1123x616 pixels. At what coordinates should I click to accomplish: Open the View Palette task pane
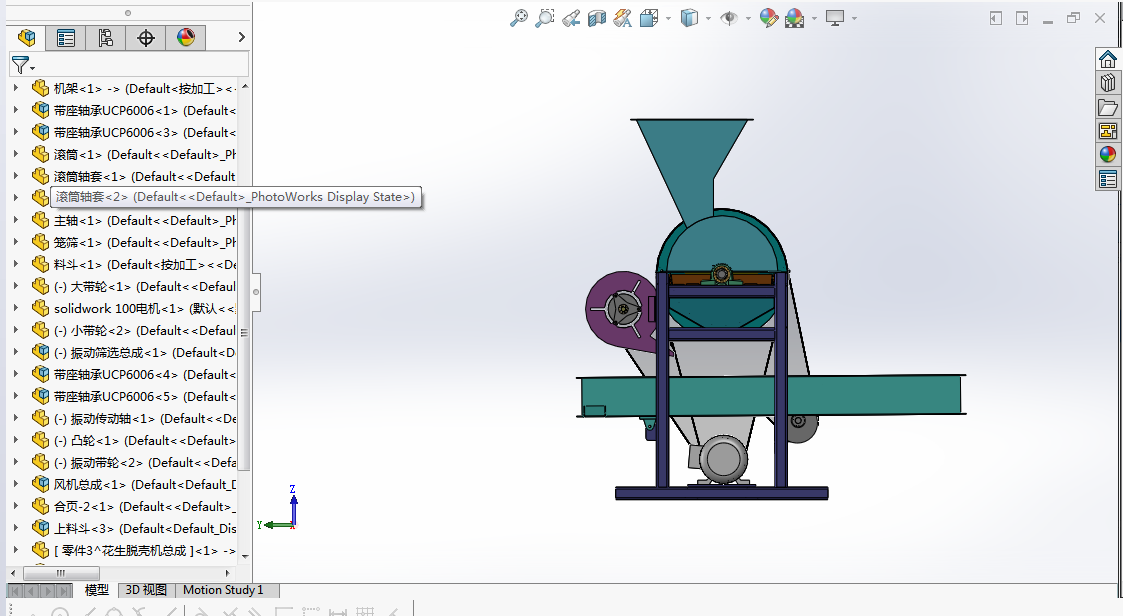pyautogui.click(x=1108, y=131)
